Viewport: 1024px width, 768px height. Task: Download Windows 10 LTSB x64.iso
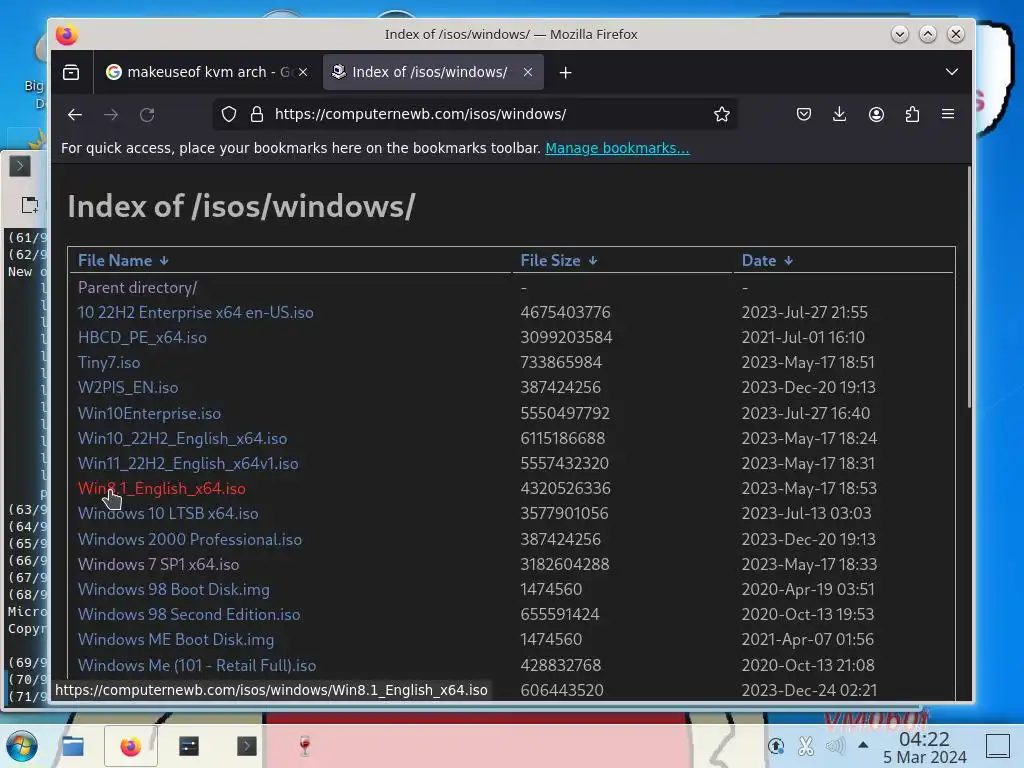[168, 513]
